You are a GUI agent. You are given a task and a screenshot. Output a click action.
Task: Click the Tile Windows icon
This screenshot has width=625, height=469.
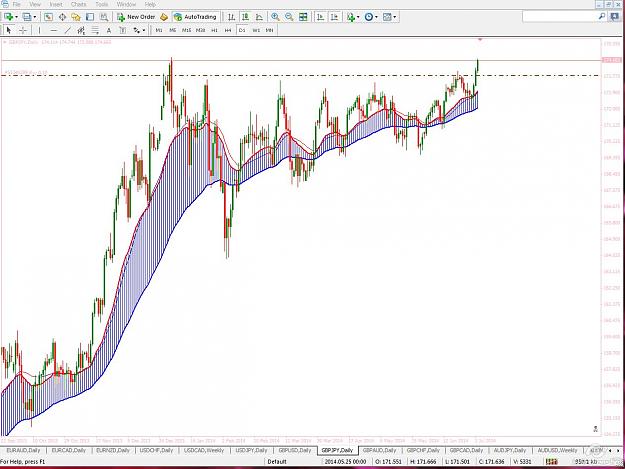coord(303,17)
